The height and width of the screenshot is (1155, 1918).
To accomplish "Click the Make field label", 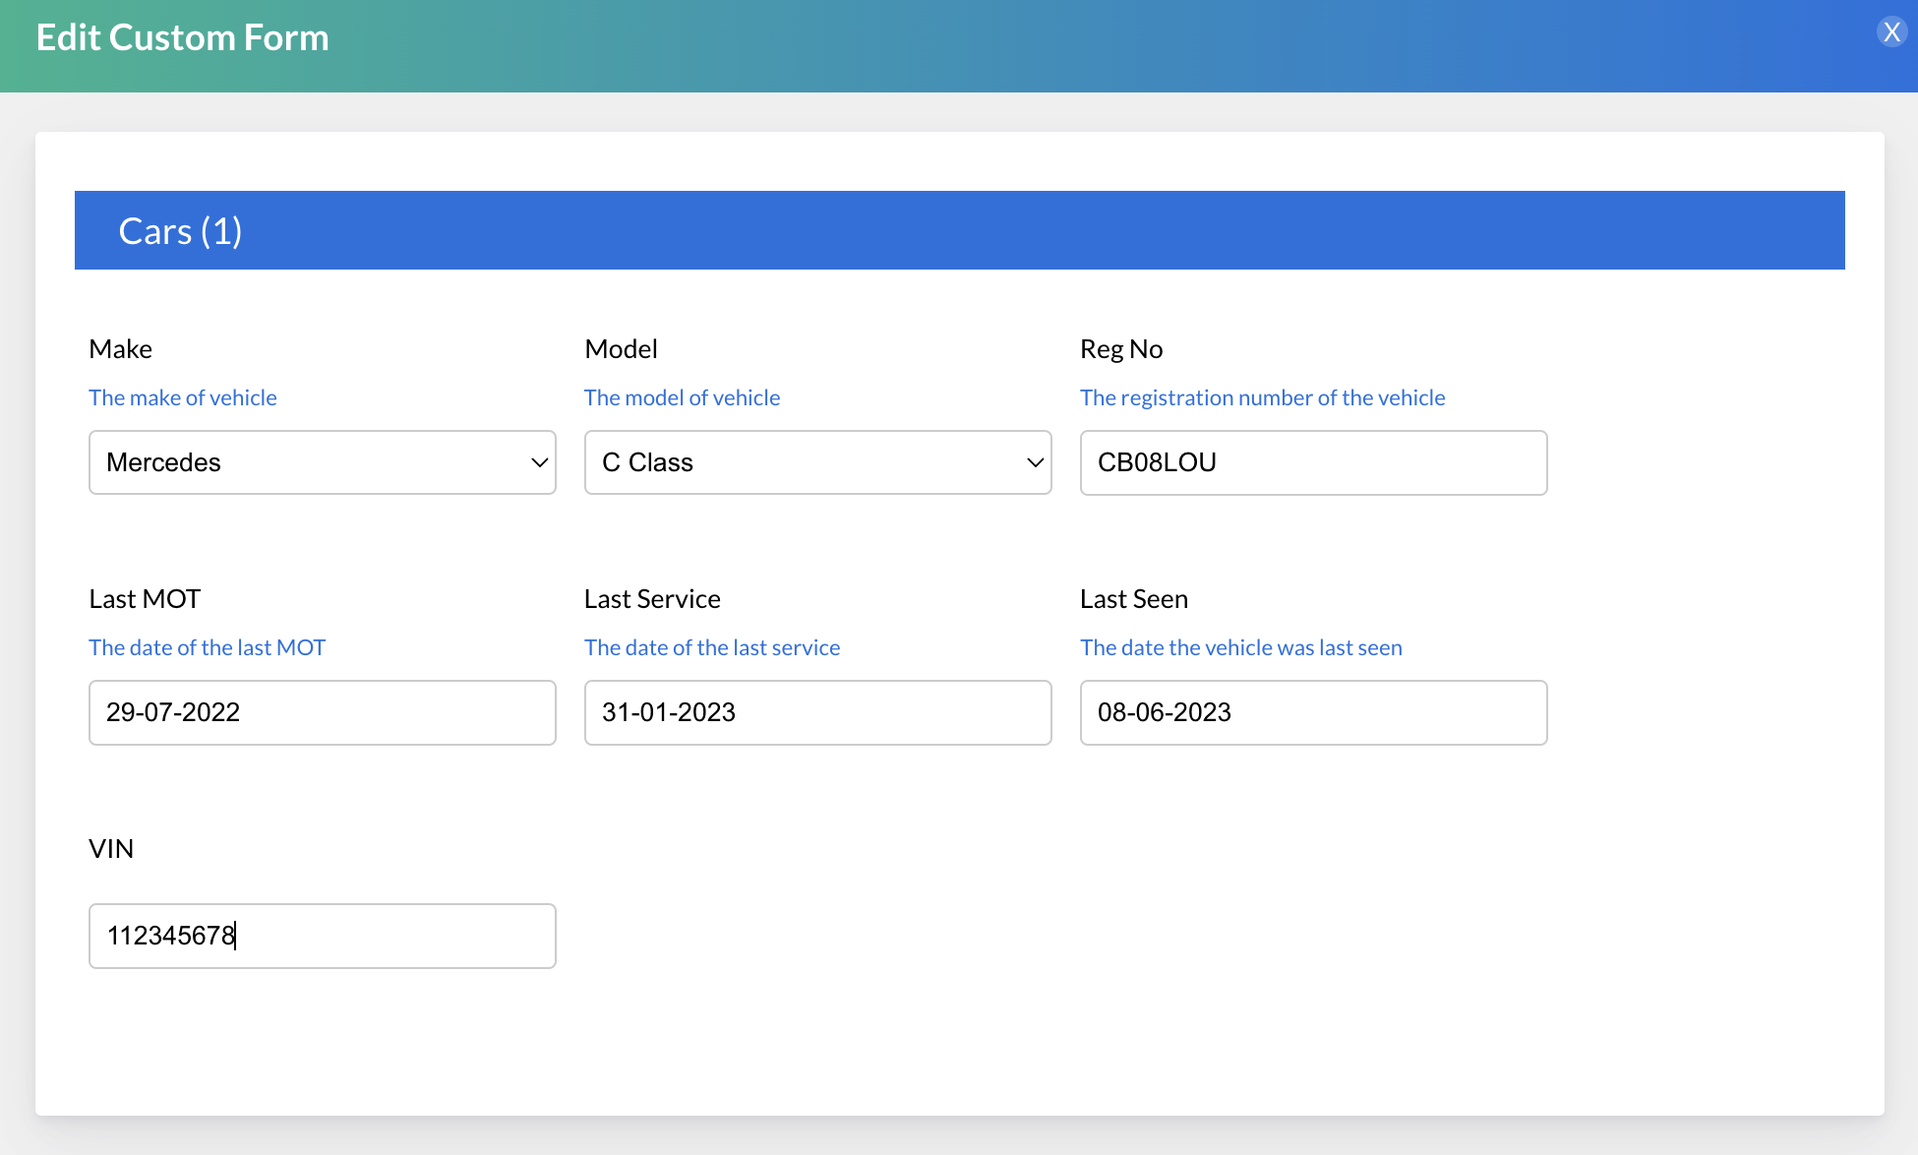I will tap(120, 349).
